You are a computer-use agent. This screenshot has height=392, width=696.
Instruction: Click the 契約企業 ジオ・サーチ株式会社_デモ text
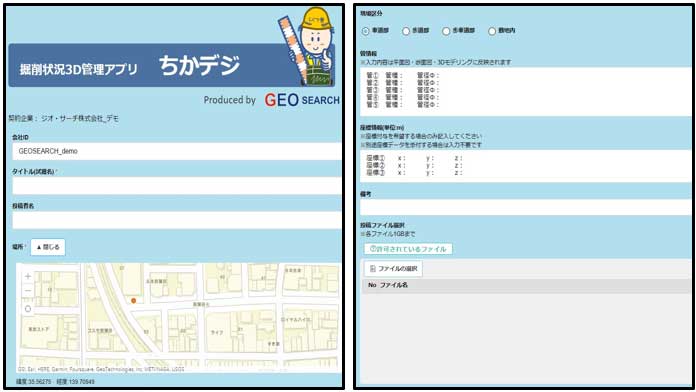(x=63, y=119)
